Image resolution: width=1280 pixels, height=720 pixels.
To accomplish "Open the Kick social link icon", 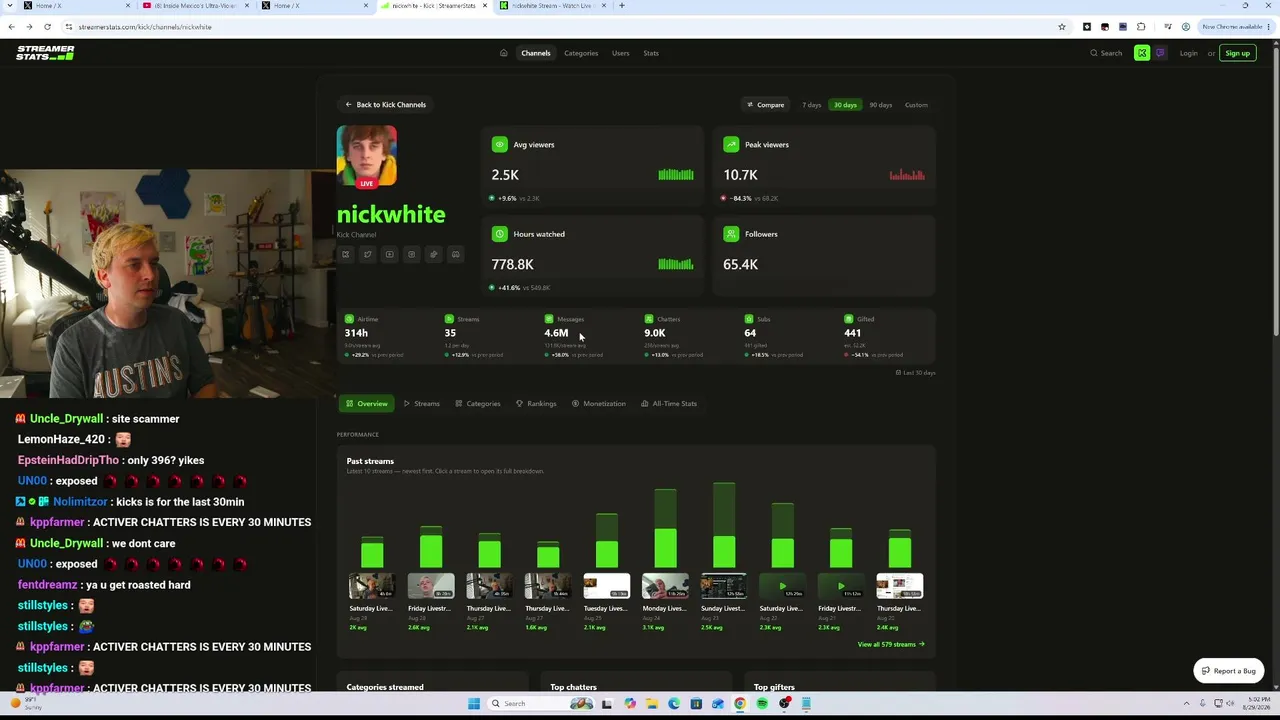I will click(346, 254).
